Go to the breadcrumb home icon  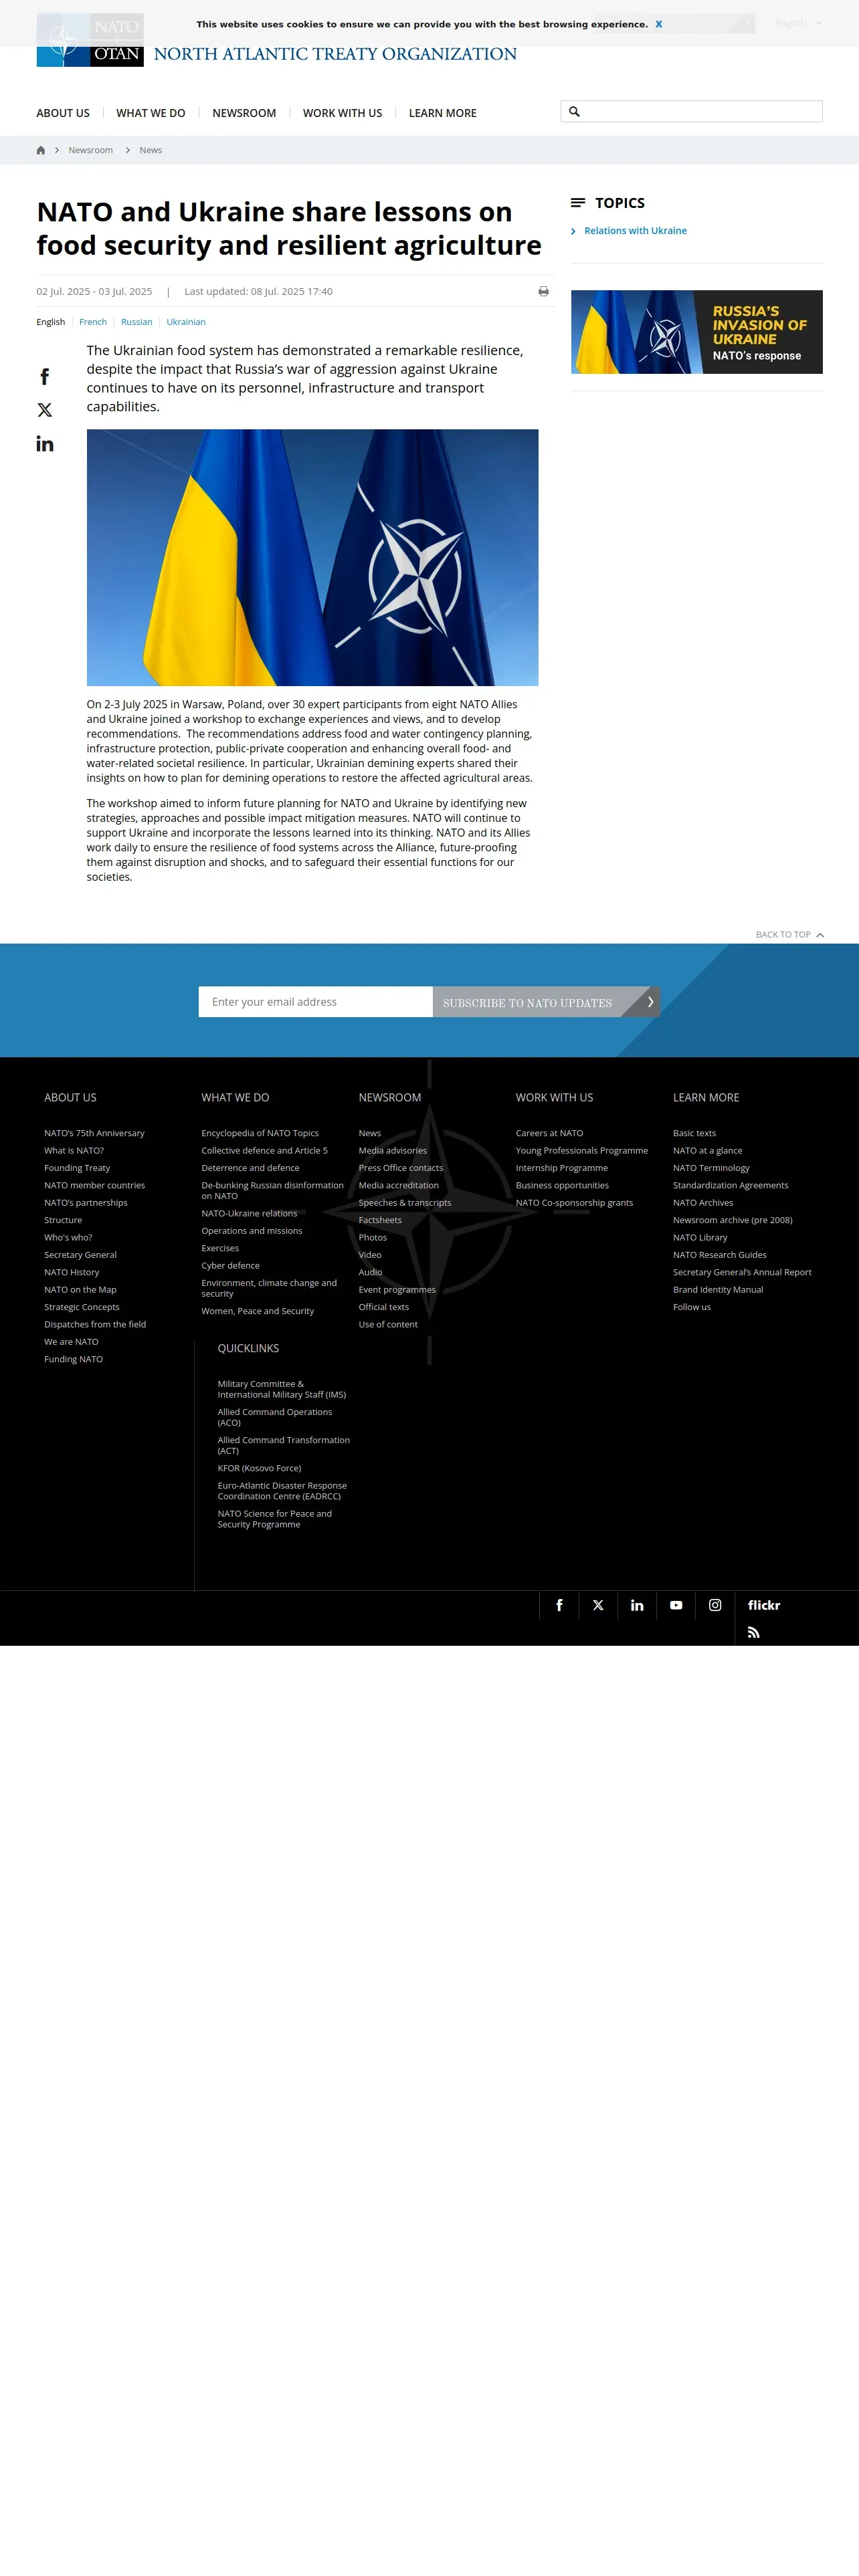tap(41, 150)
